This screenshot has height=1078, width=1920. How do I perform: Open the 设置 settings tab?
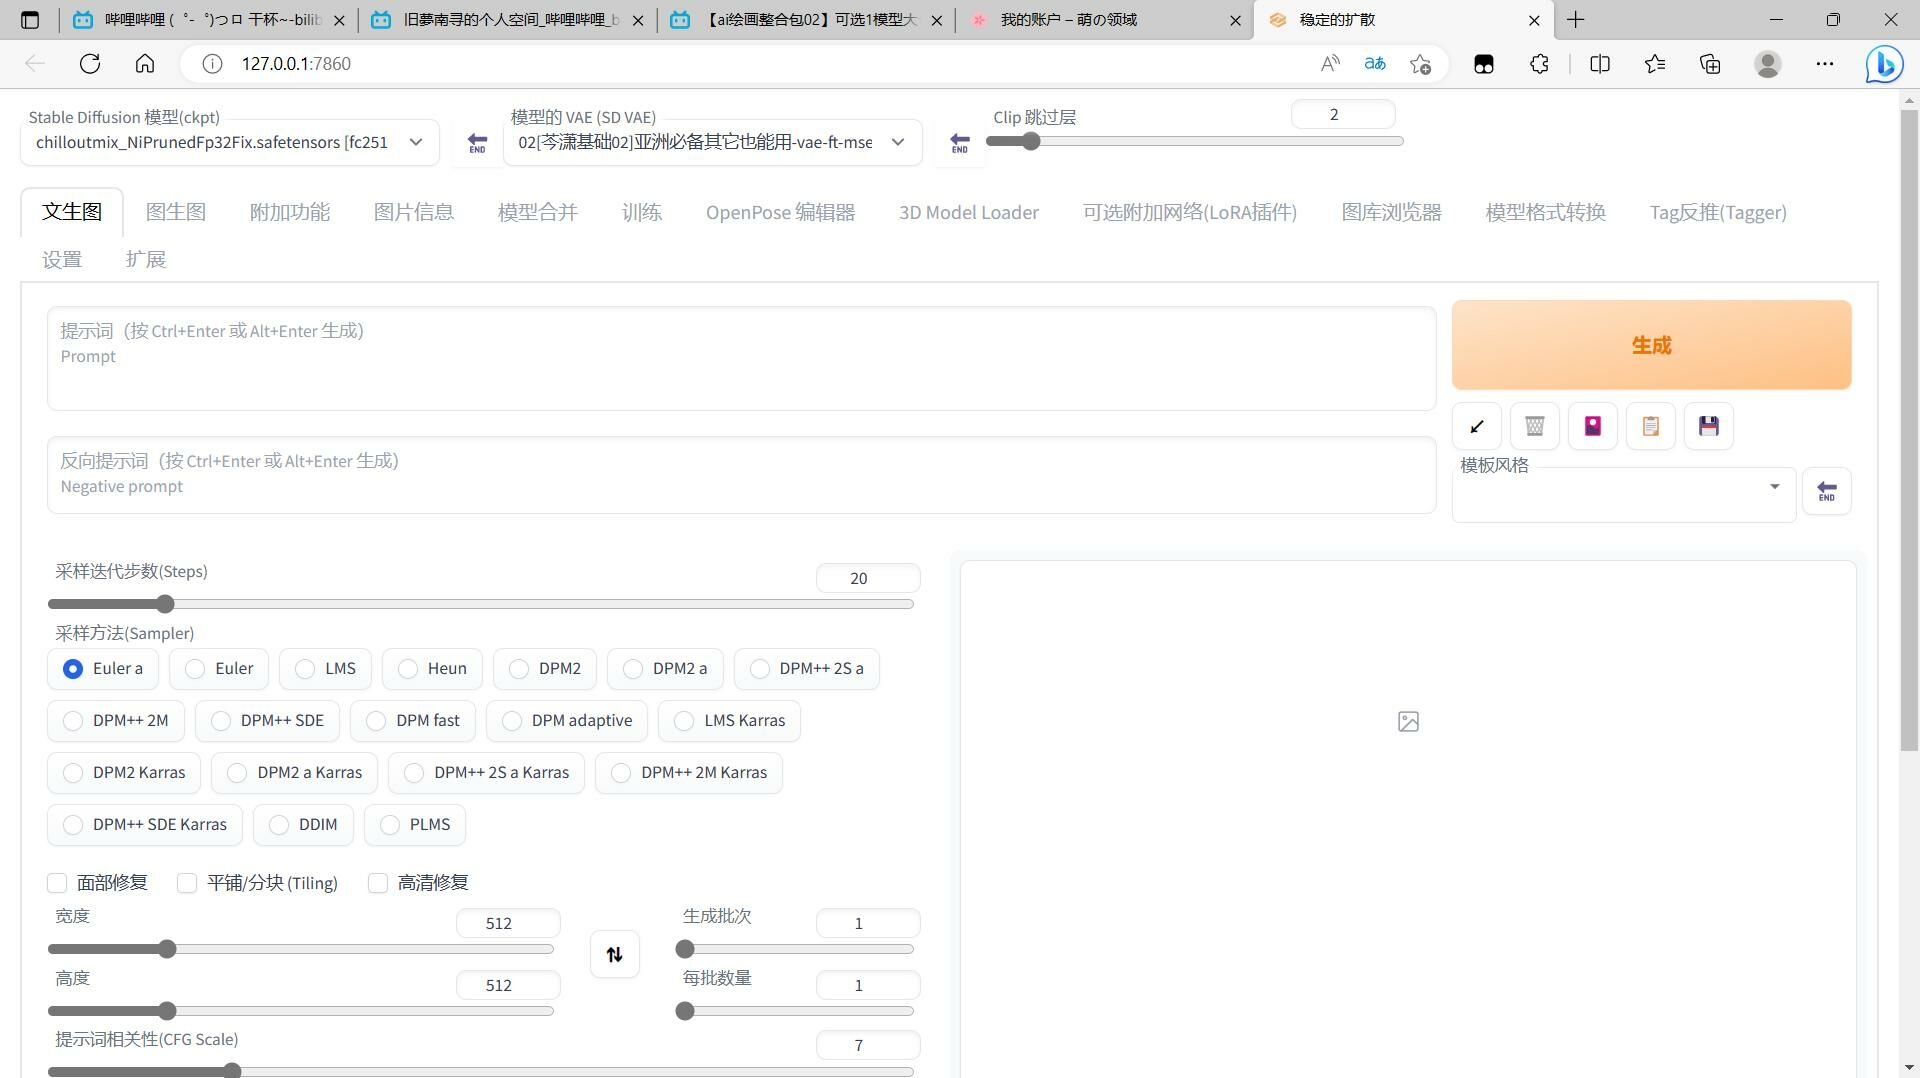coord(62,260)
